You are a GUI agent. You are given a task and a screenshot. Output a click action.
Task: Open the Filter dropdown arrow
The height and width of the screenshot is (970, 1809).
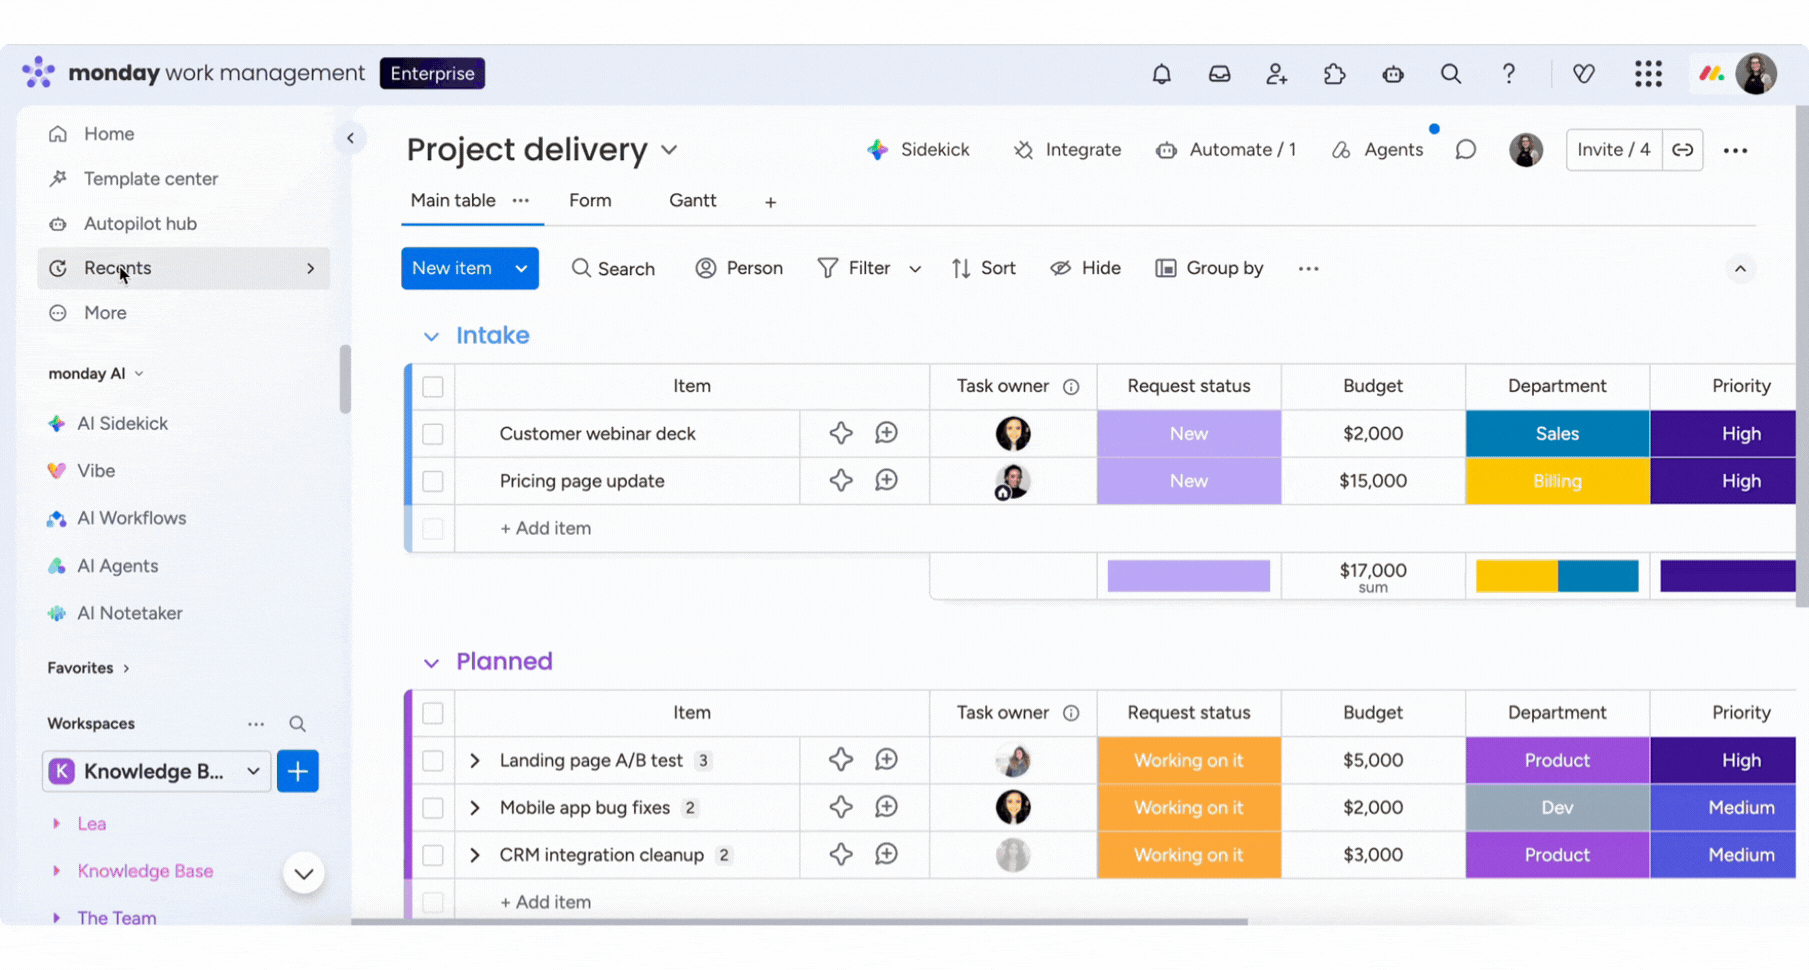914,269
